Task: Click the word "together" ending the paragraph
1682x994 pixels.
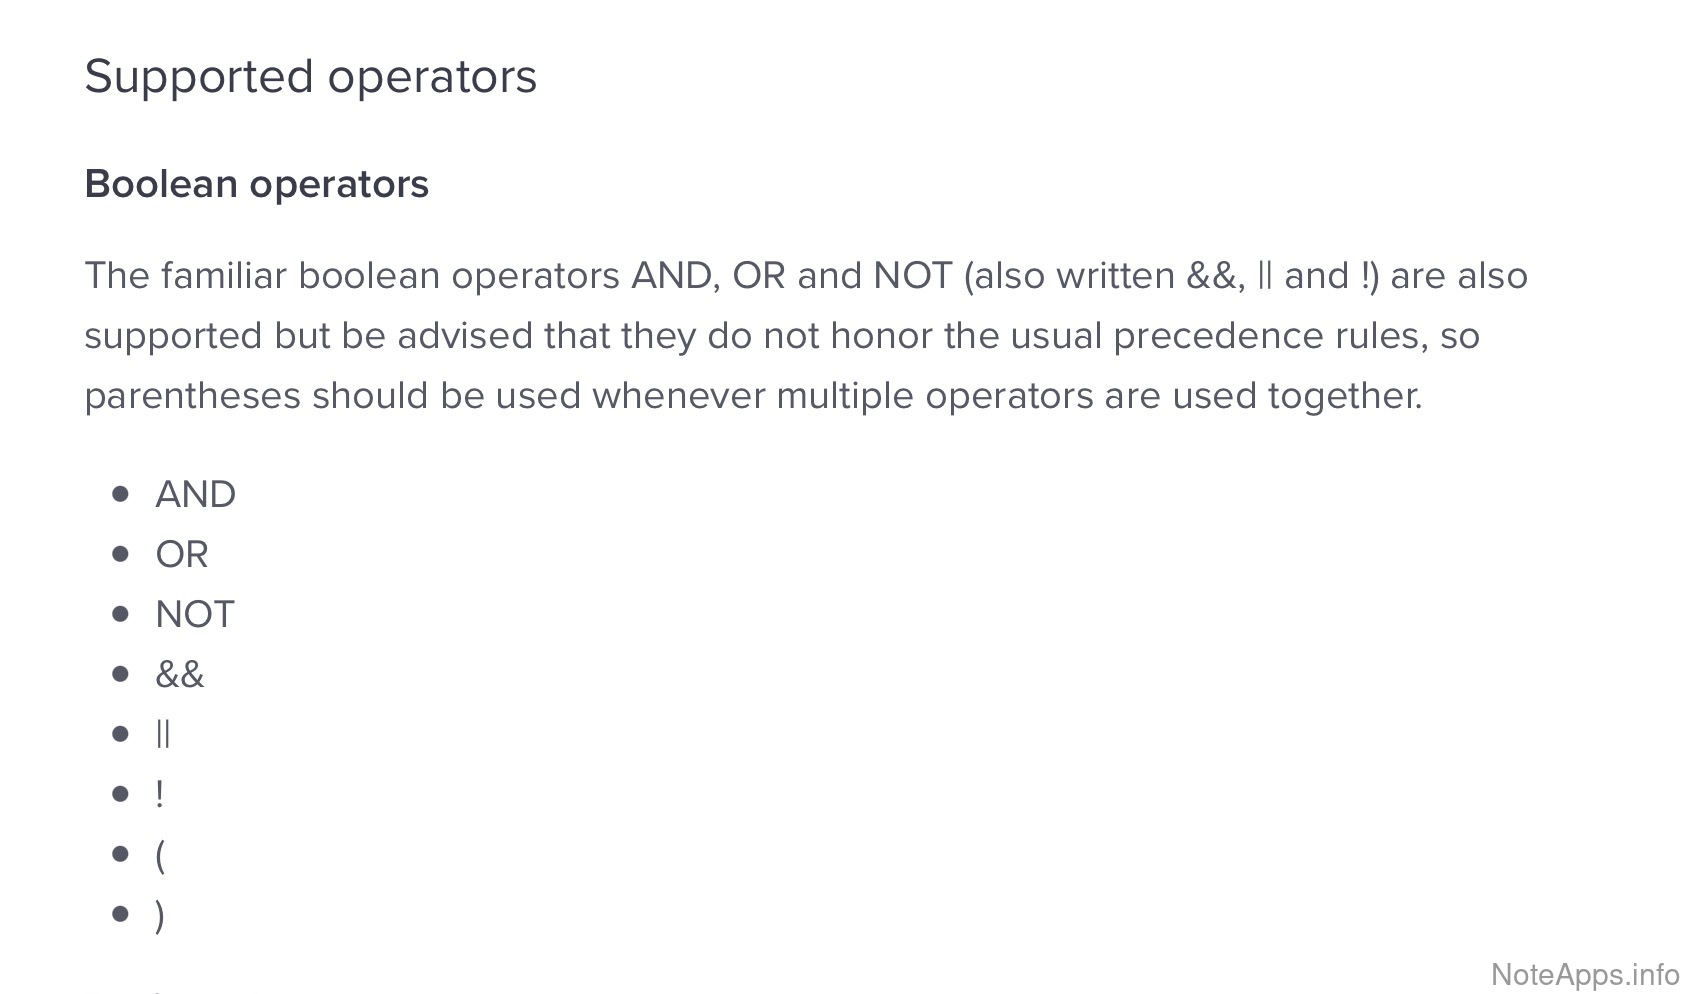Action: click(x=1343, y=396)
